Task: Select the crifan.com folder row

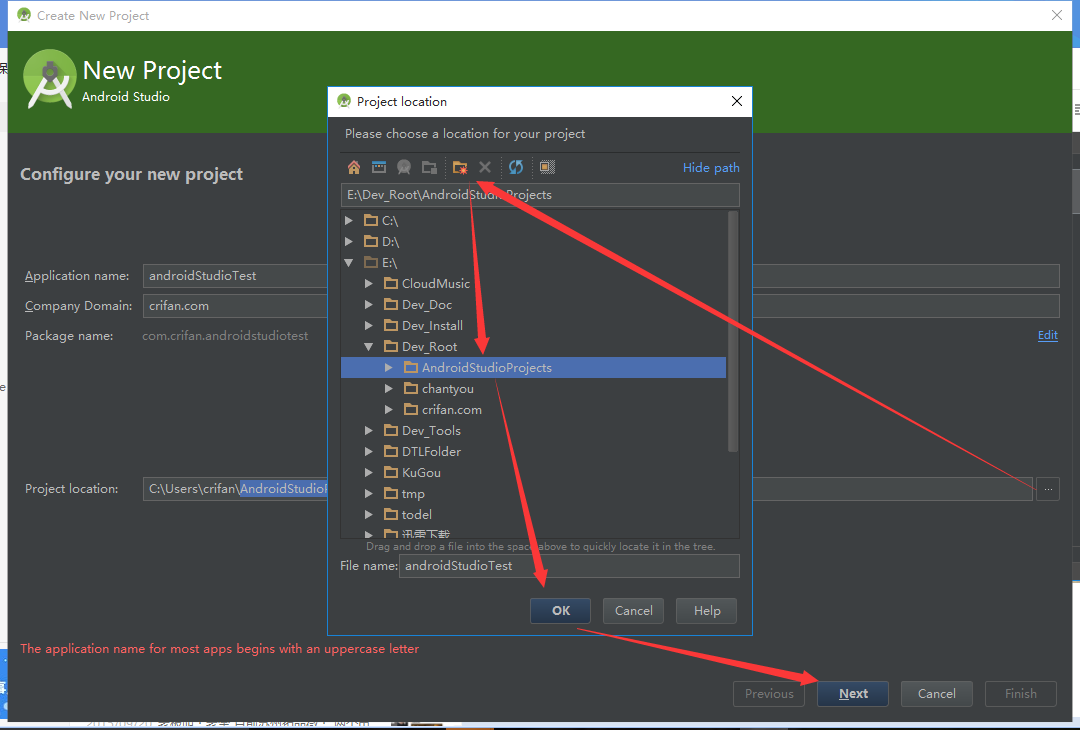Action: pyautogui.click(x=534, y=410)
